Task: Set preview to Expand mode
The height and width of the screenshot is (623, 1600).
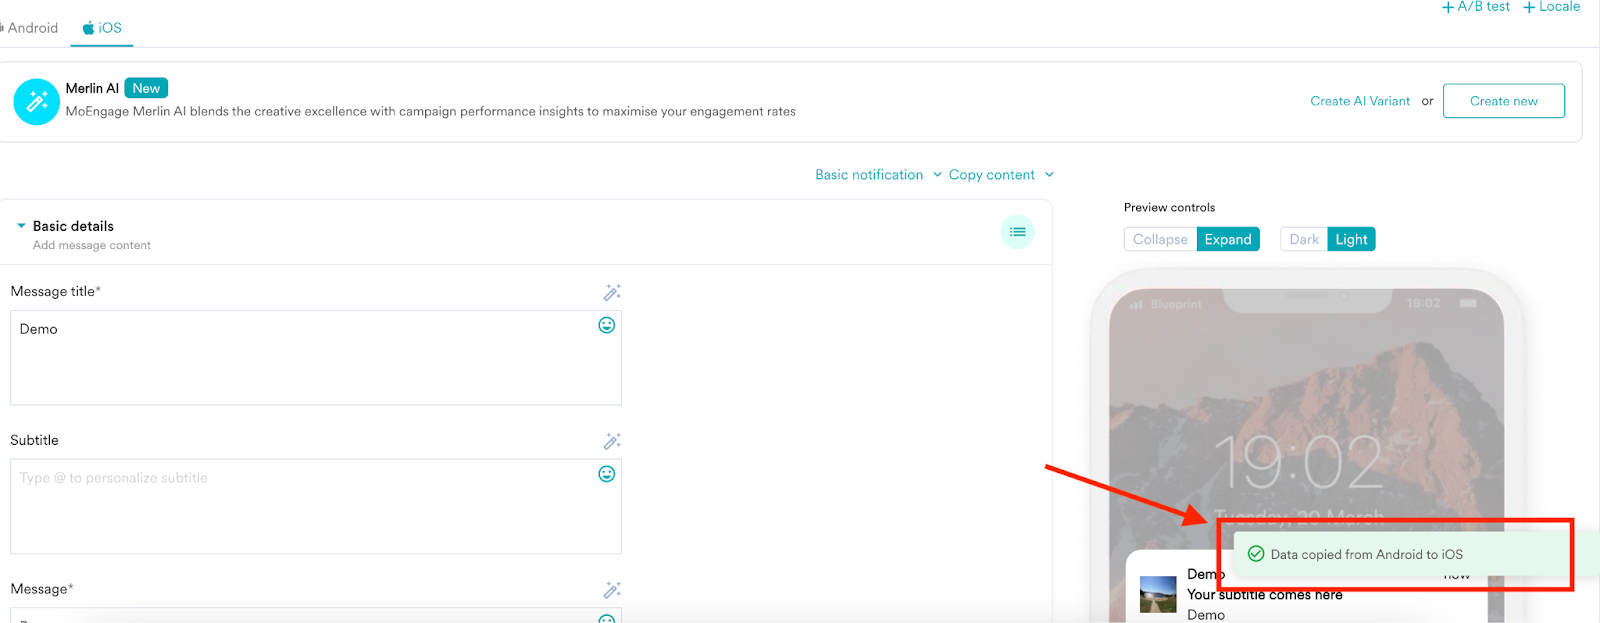Action: point(1227,240)
